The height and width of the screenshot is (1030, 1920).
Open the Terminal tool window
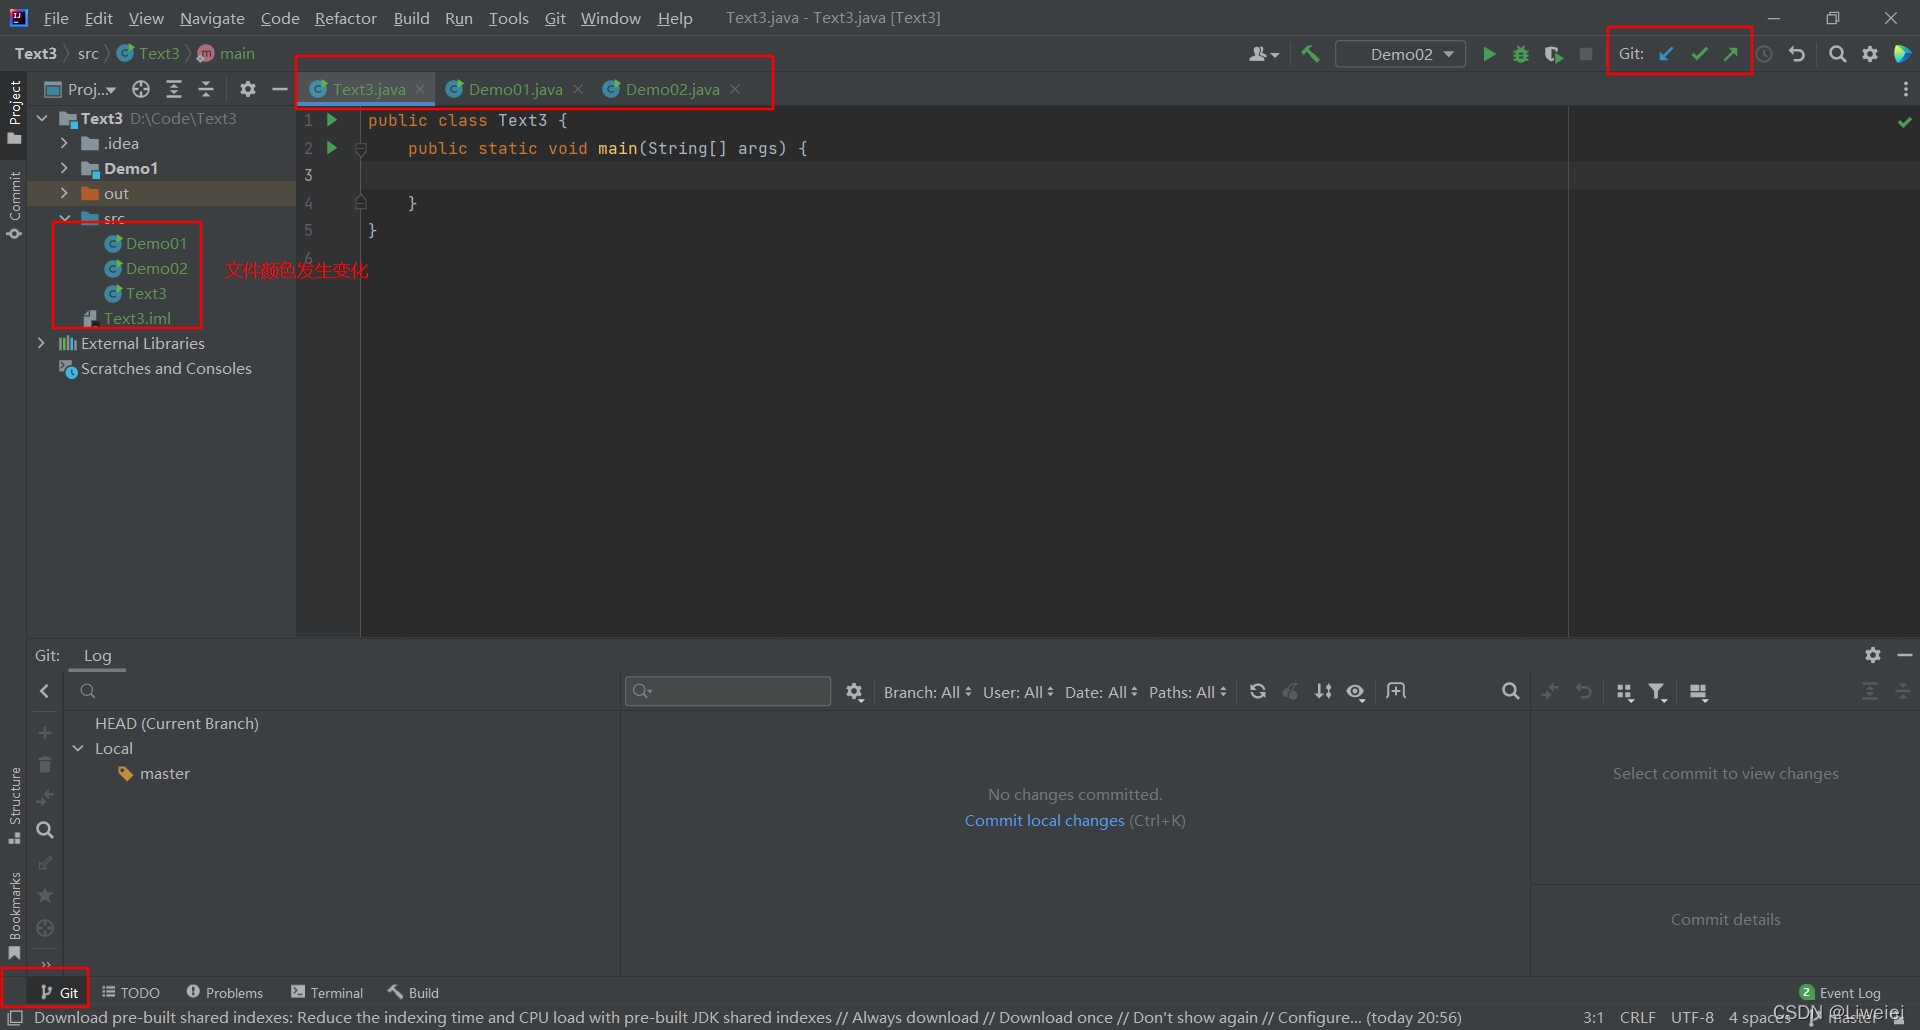click(x=327, y=992)
